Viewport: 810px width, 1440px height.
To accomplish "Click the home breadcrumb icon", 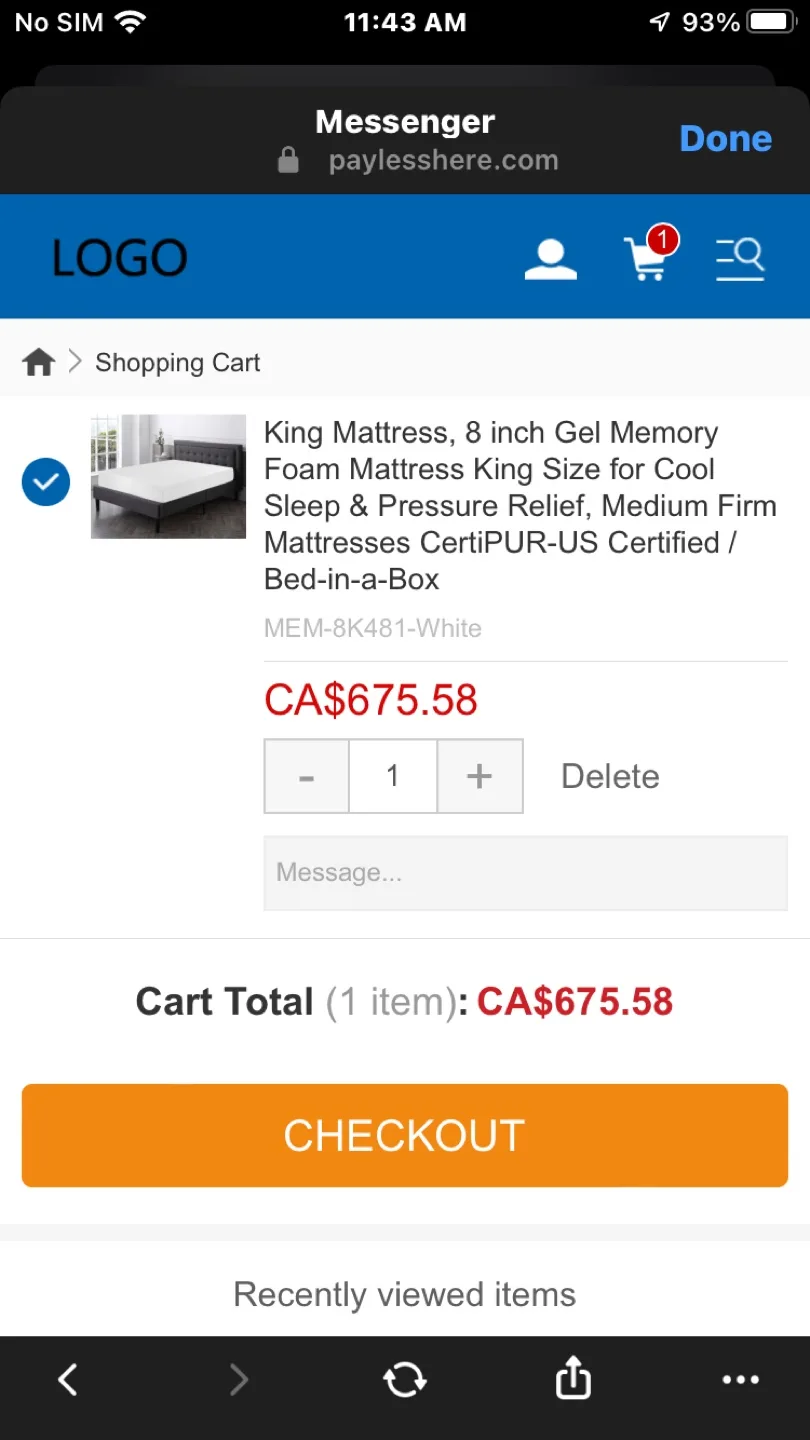I will [x=37, y=362].
